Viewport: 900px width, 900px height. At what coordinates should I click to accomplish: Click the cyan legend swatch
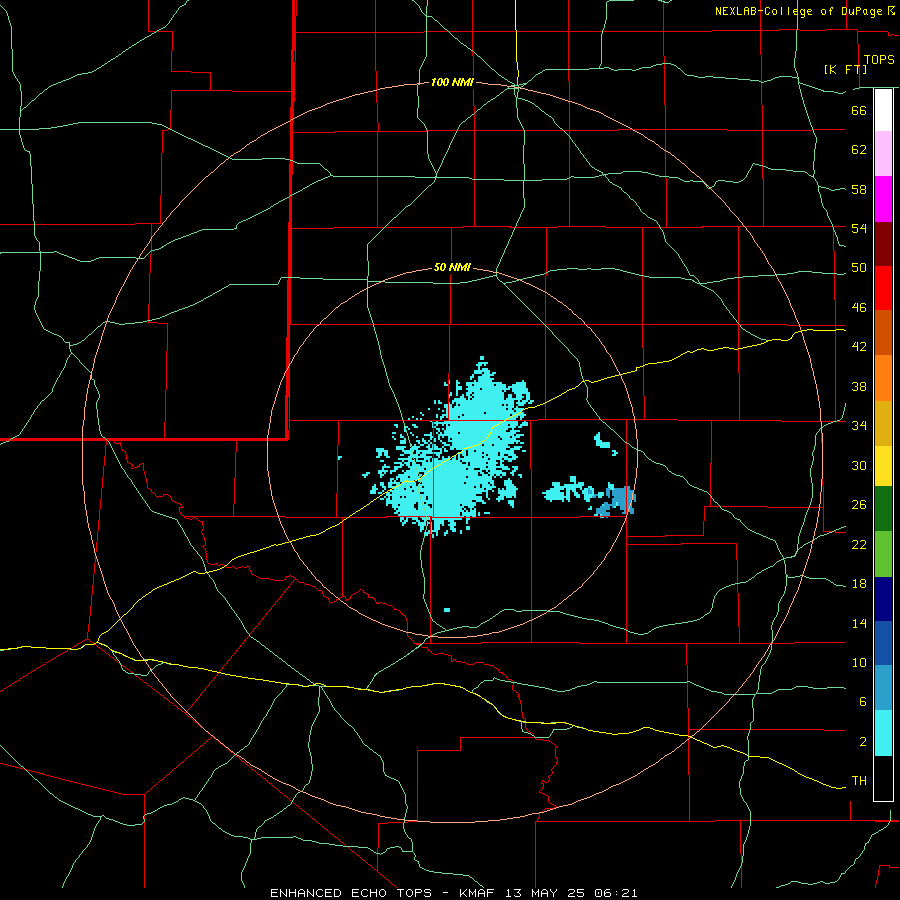(x=883, y=733)
